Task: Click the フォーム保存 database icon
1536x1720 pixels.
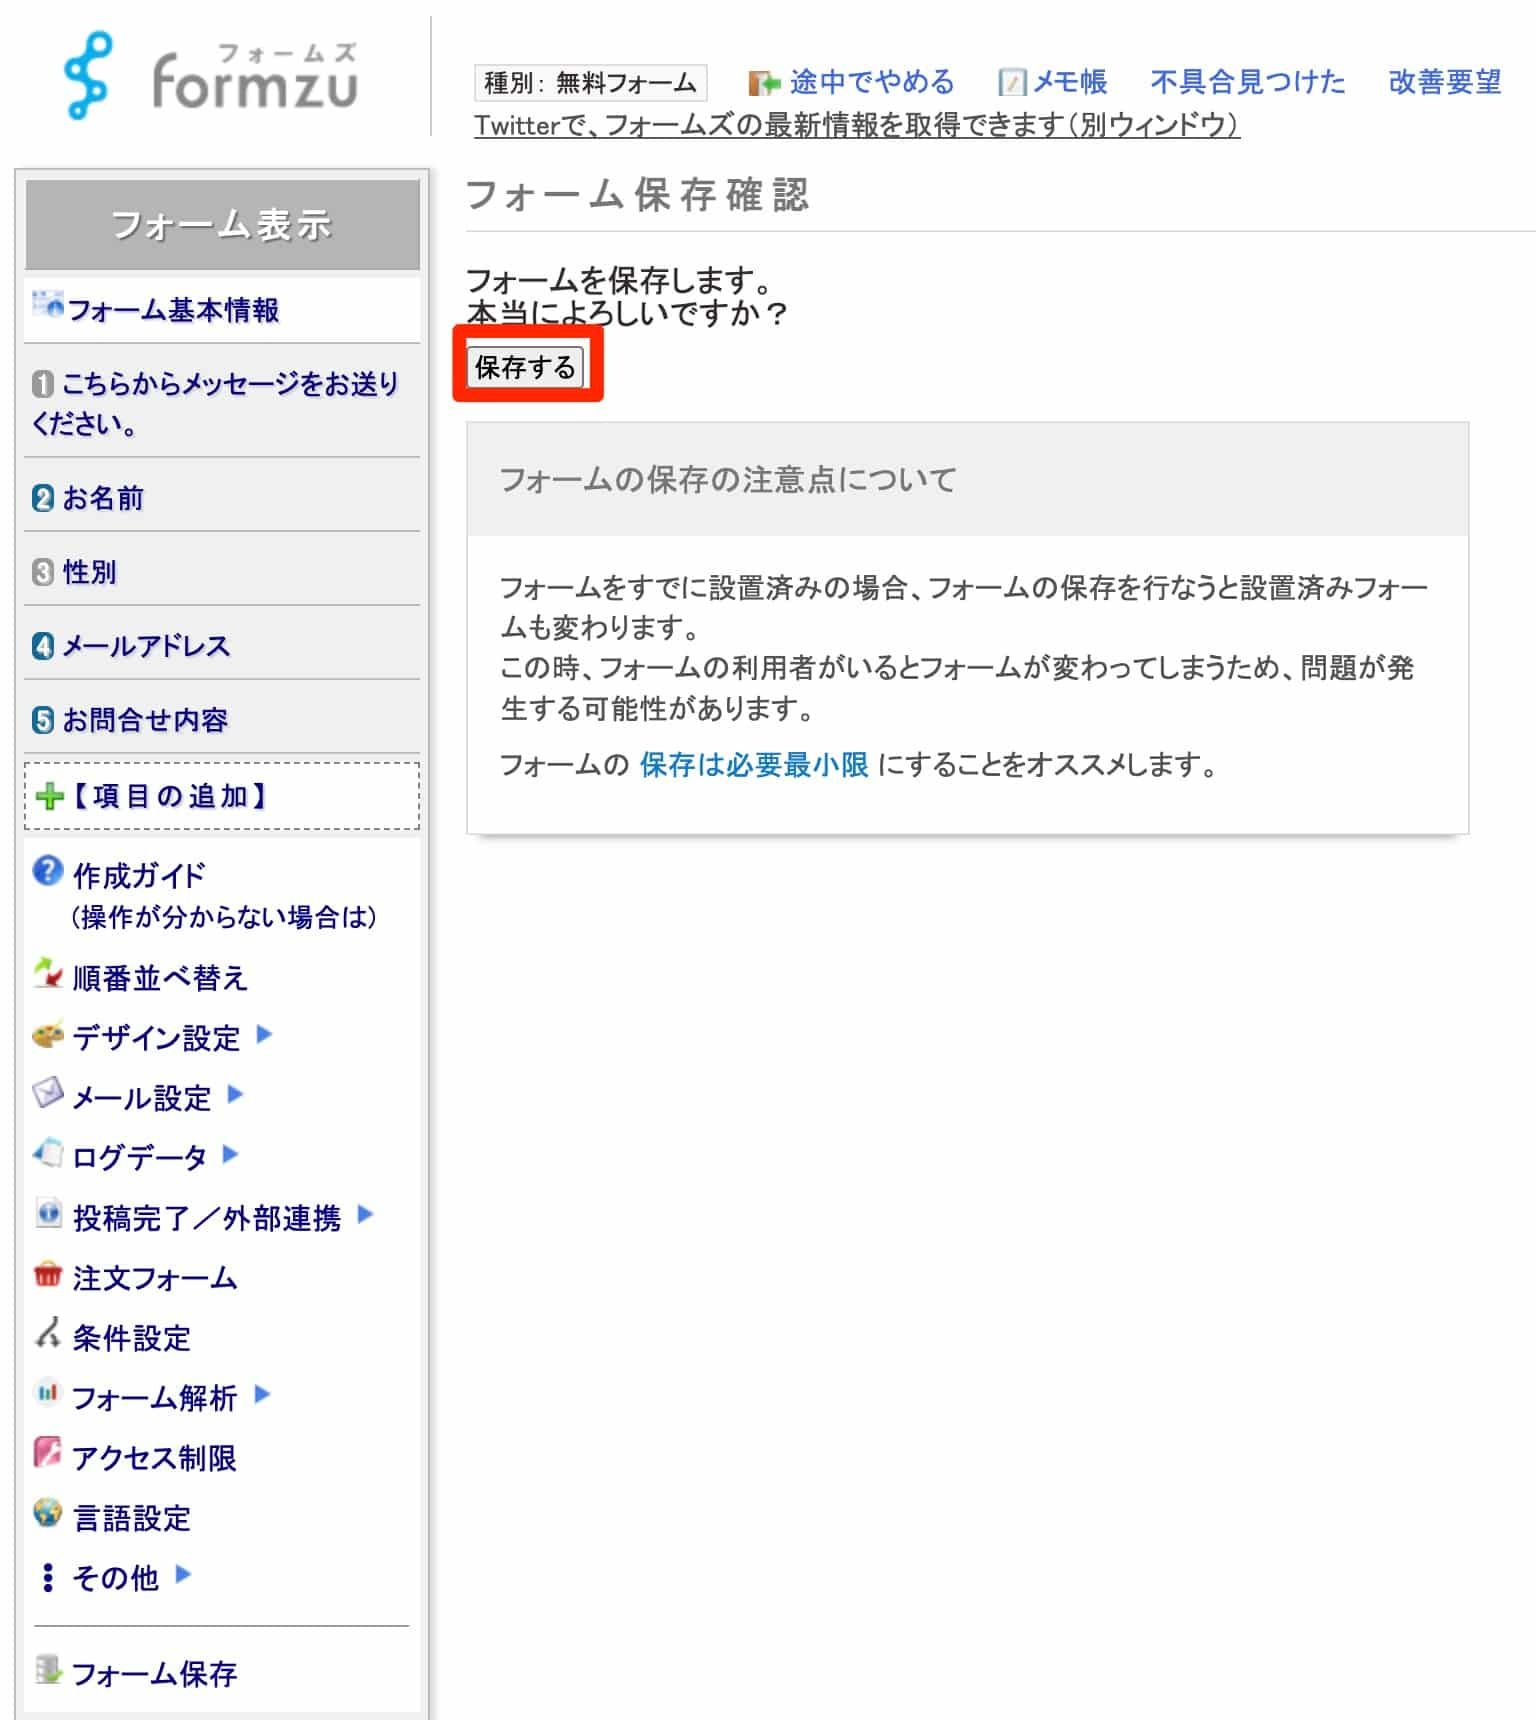Action: [47, 1669]
